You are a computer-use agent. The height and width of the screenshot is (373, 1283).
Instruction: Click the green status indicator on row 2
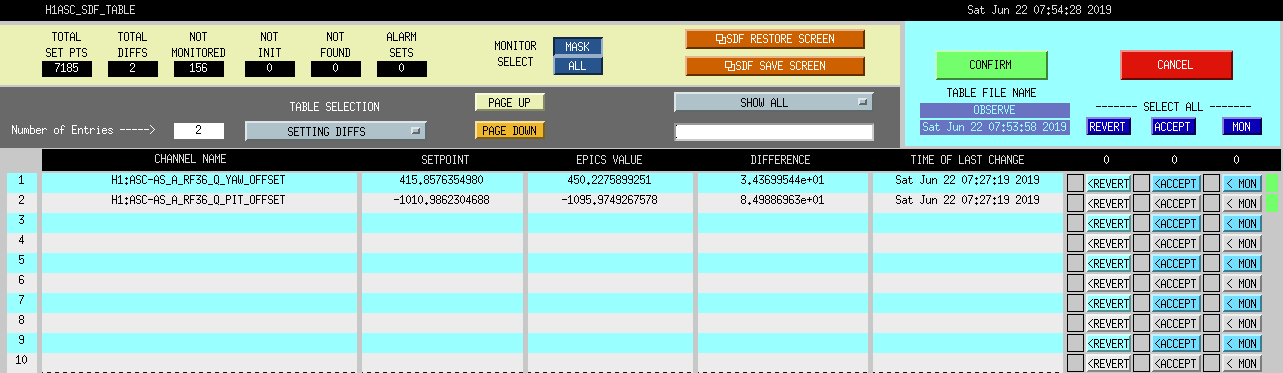[x=1272, y=203]
